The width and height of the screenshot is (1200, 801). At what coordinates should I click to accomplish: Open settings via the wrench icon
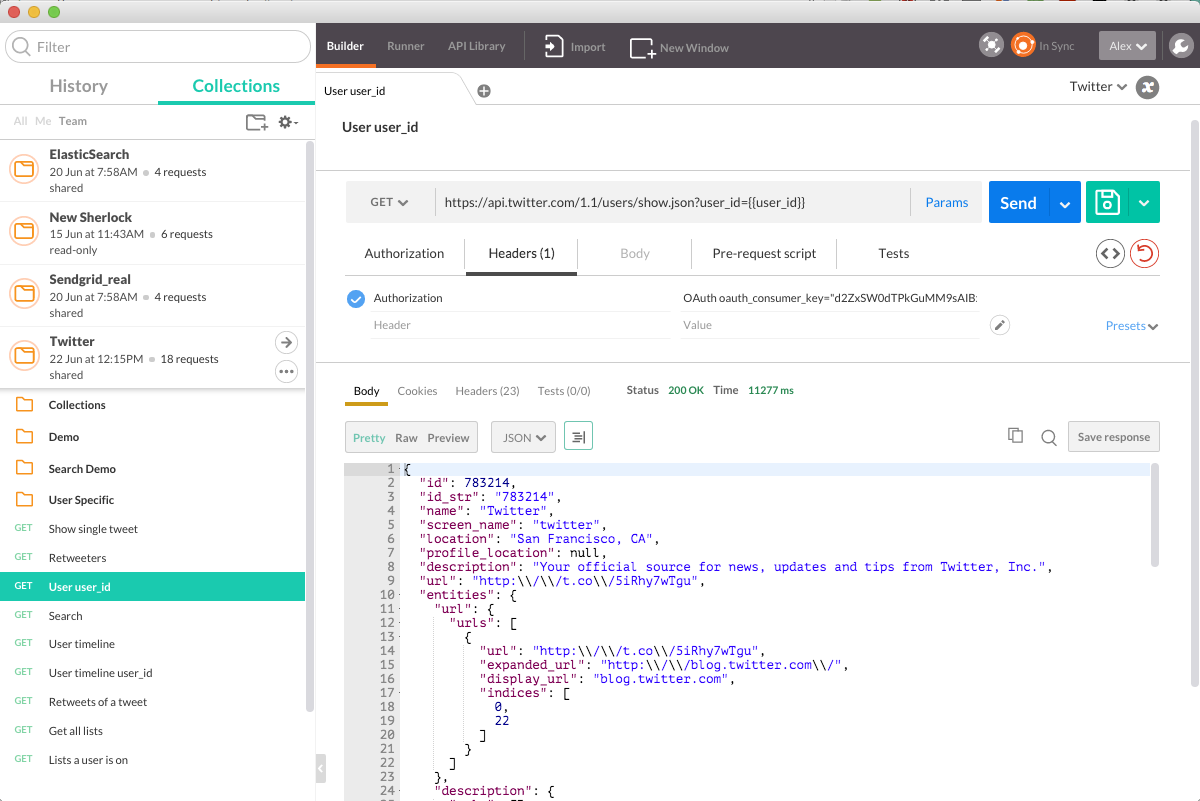(x=1180, y=46)
